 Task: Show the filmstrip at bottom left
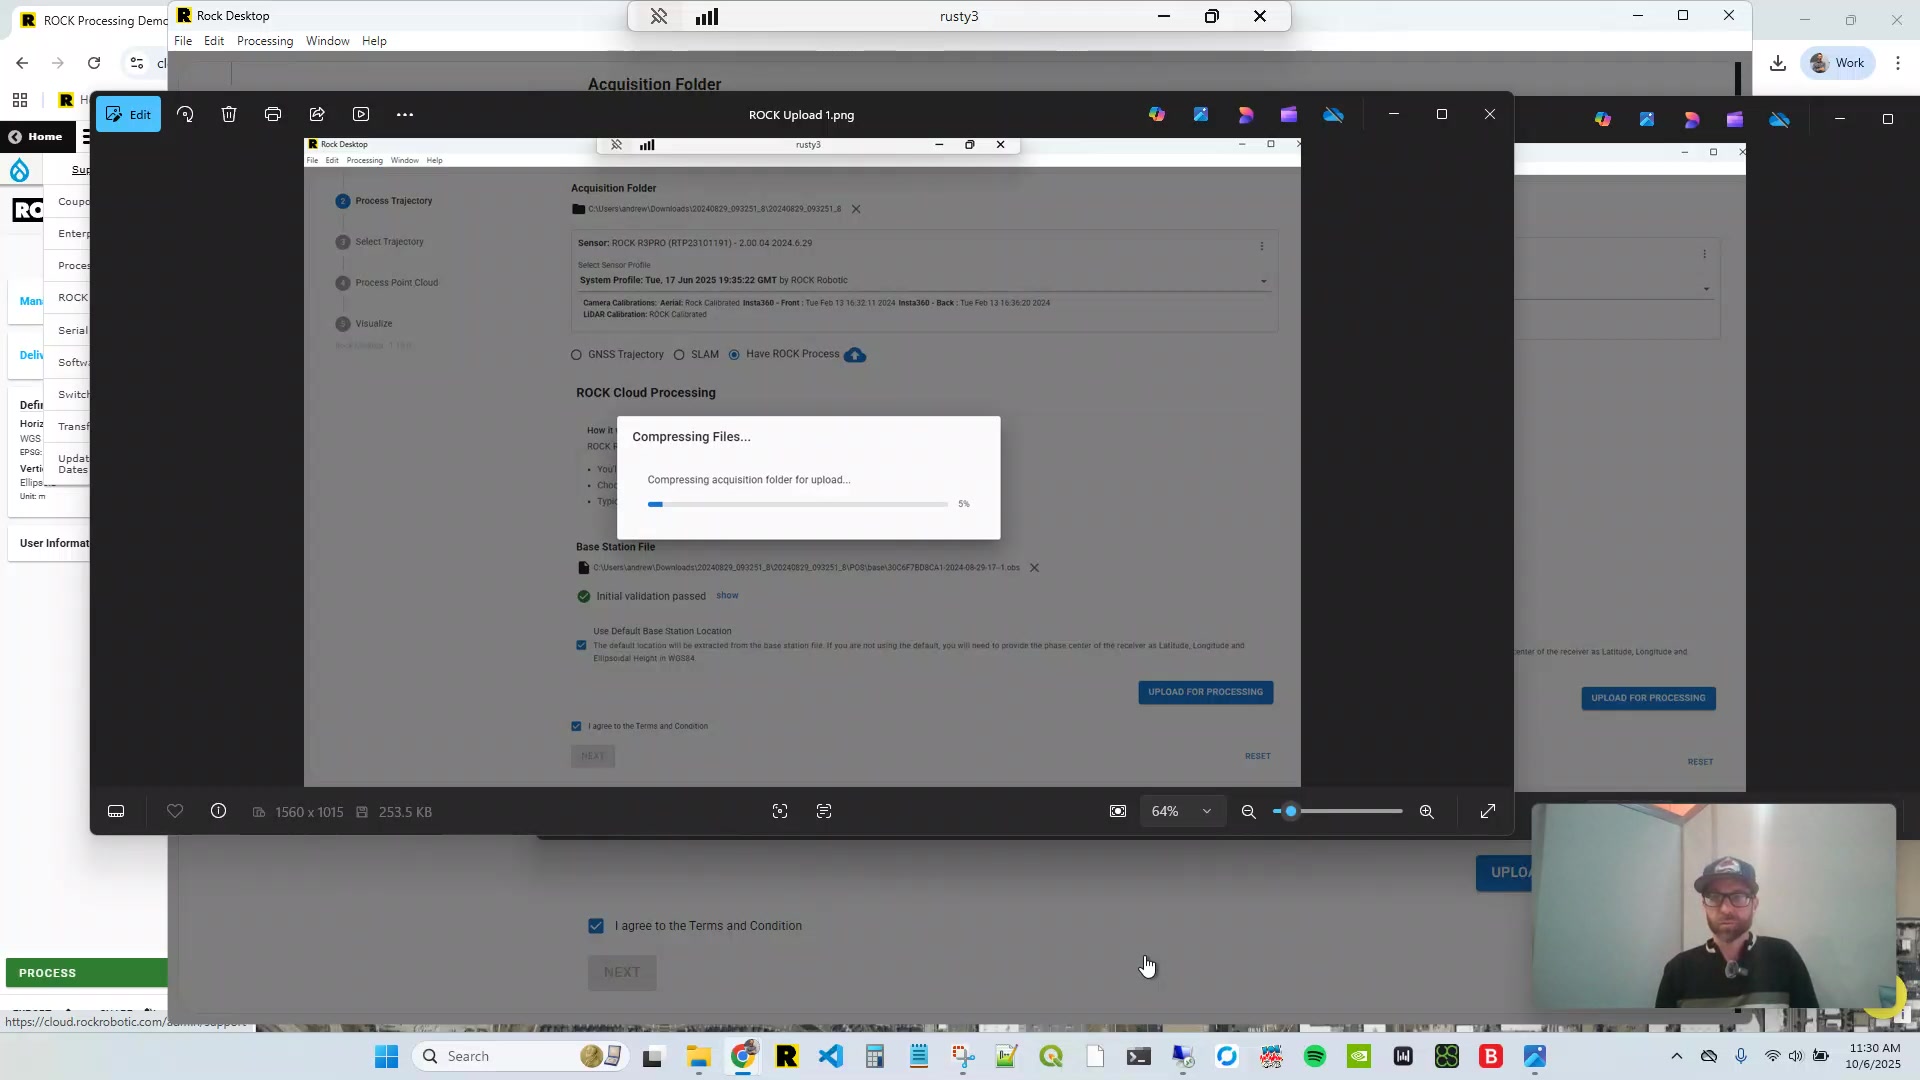pos(116,811)
